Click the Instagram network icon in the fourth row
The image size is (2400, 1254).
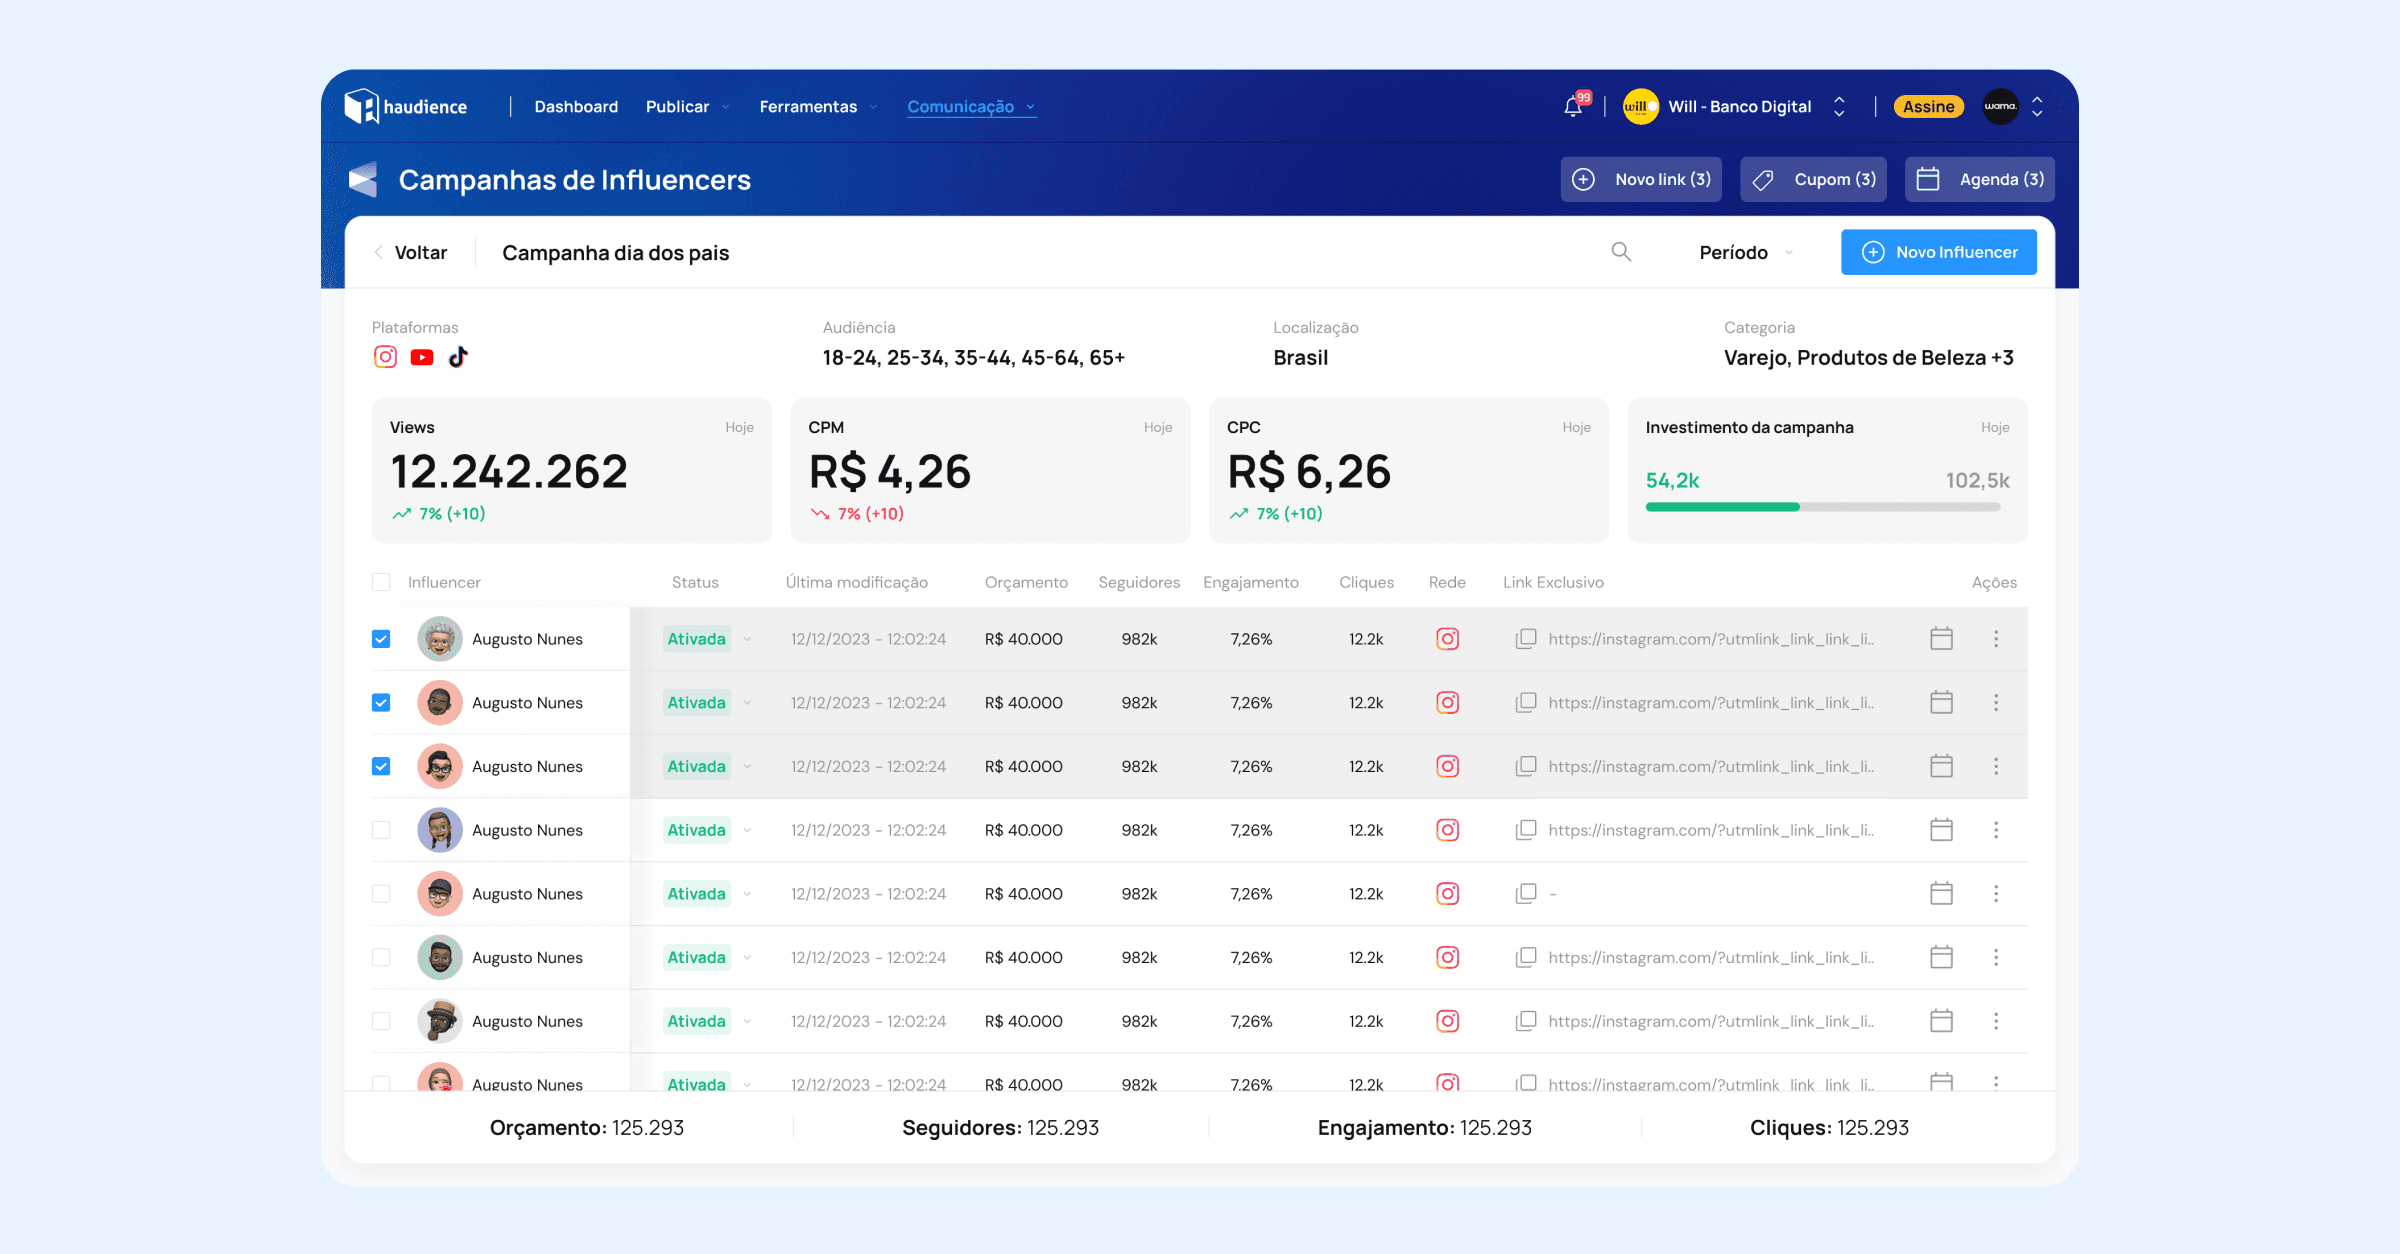(x=1447, y=830)
